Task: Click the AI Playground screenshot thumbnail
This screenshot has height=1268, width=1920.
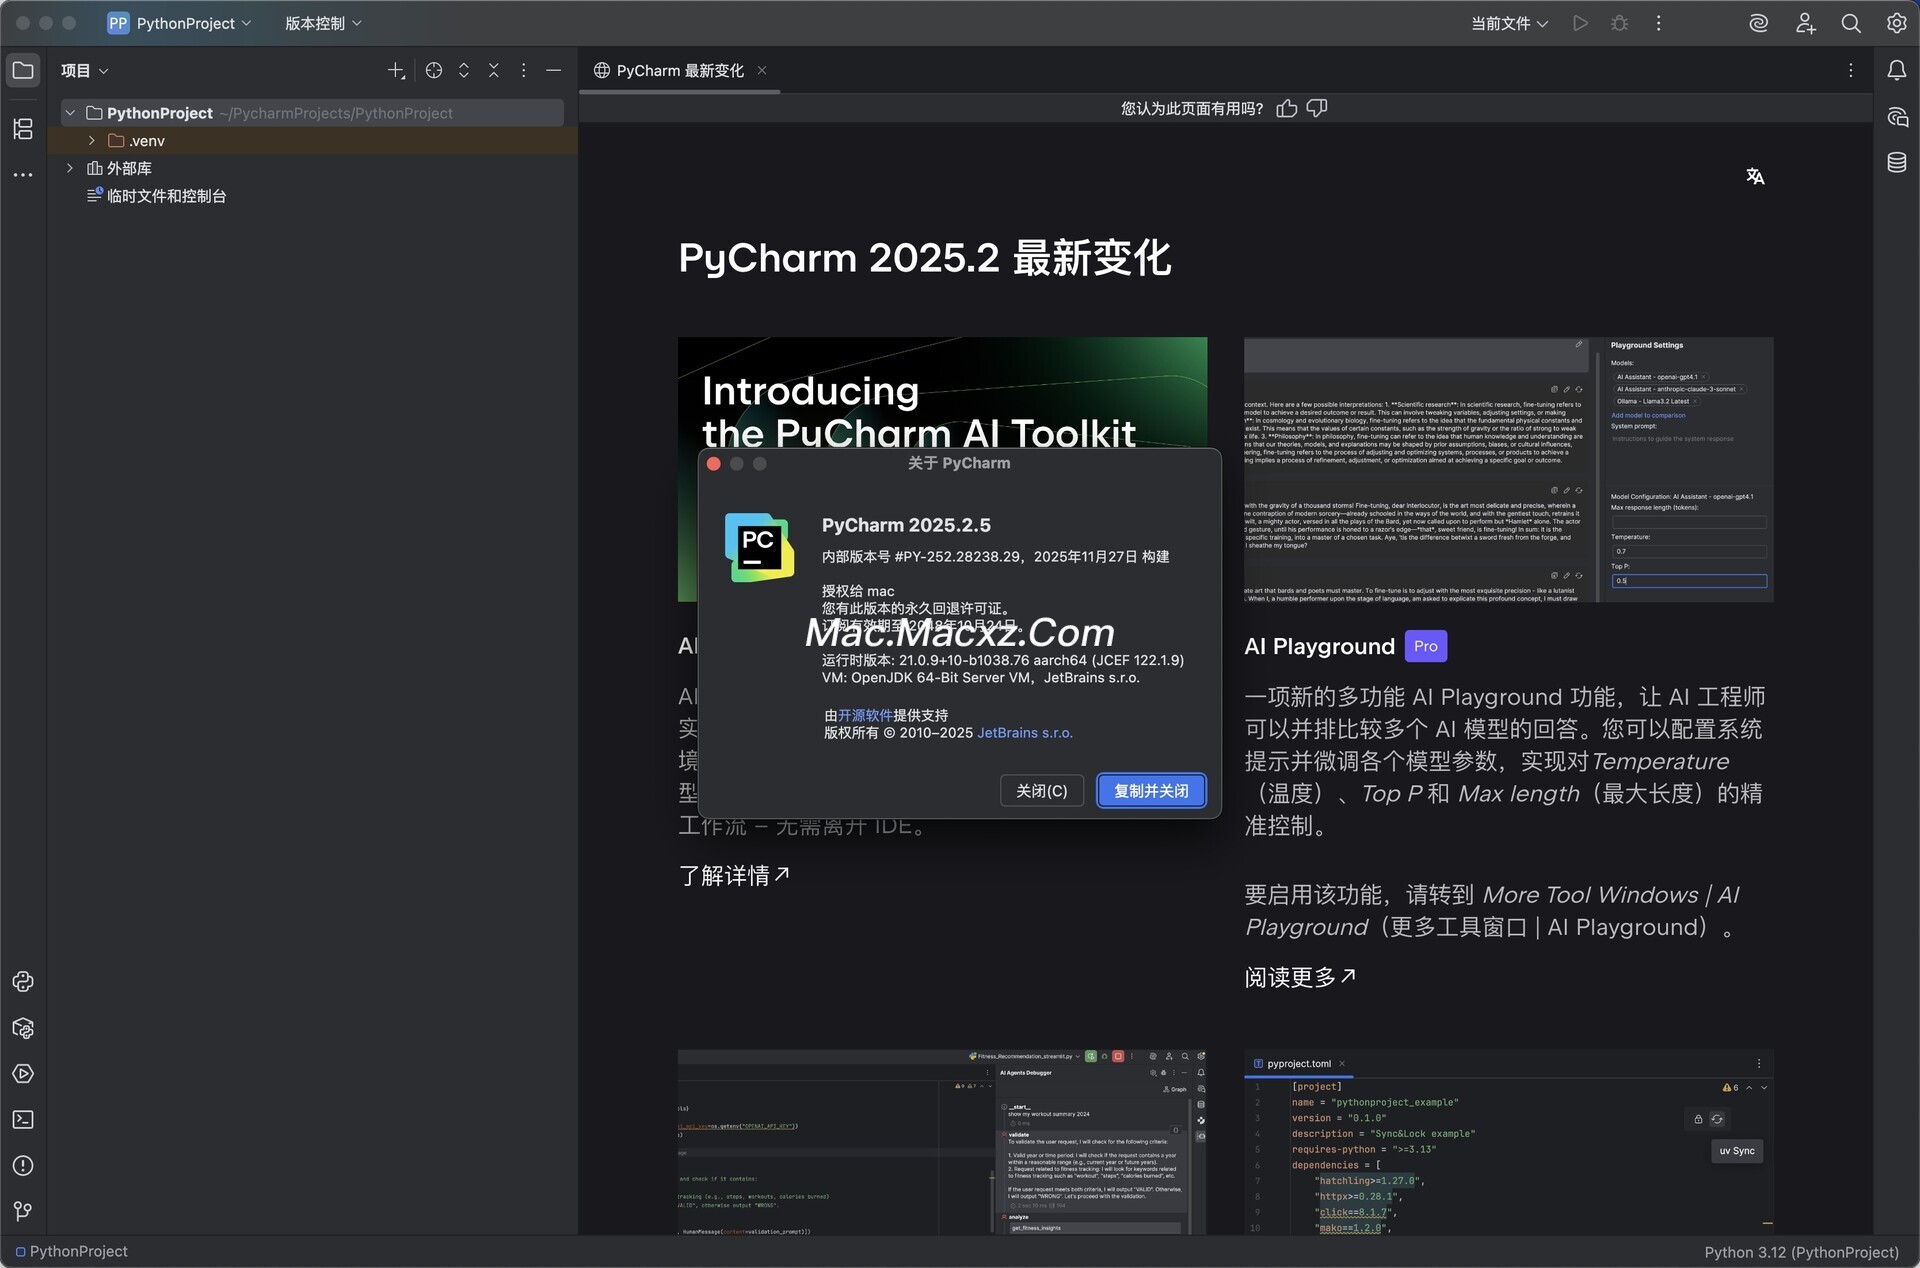Action: click(1508, 470)
